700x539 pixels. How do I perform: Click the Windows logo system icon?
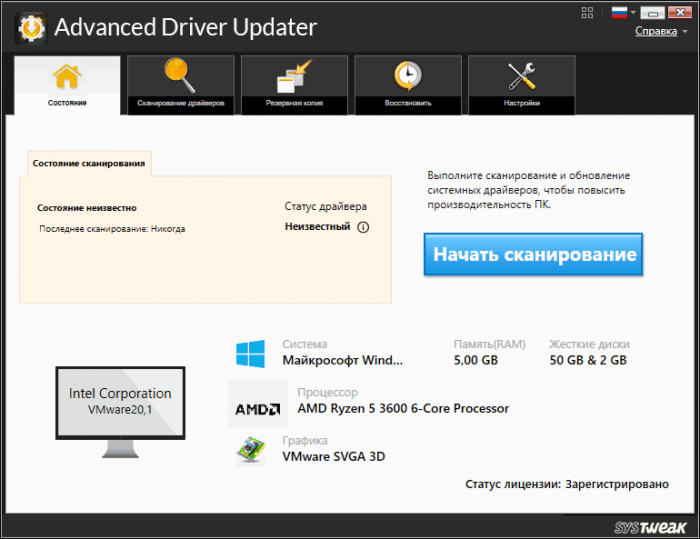pos(250,354)
